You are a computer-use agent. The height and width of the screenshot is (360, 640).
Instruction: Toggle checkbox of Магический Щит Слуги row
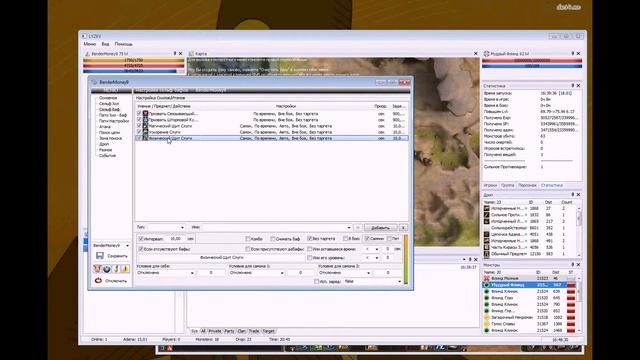[x=139, y=126]
